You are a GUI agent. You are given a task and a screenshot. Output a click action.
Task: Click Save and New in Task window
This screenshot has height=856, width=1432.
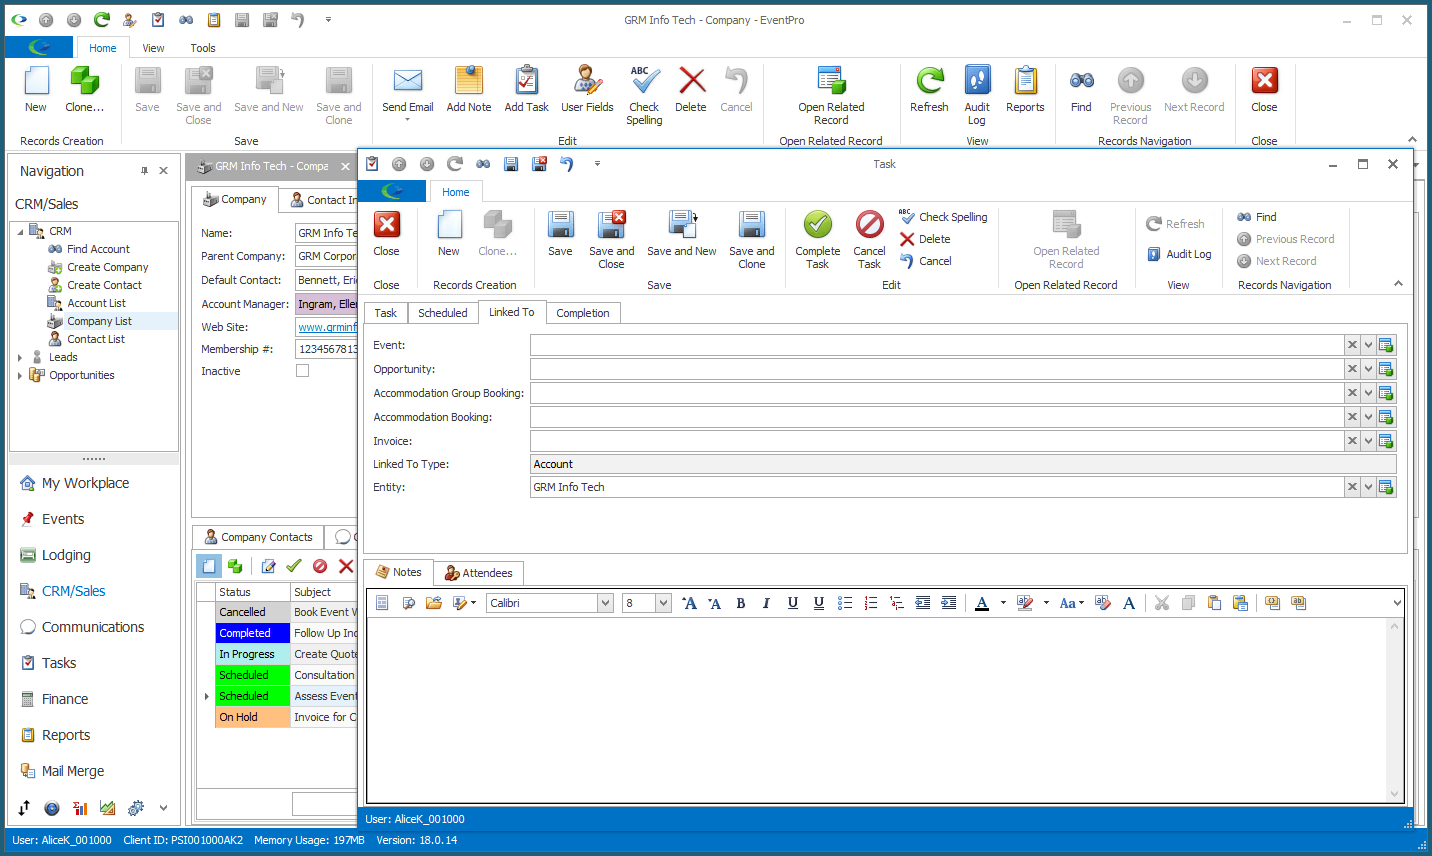pos(681,235)
